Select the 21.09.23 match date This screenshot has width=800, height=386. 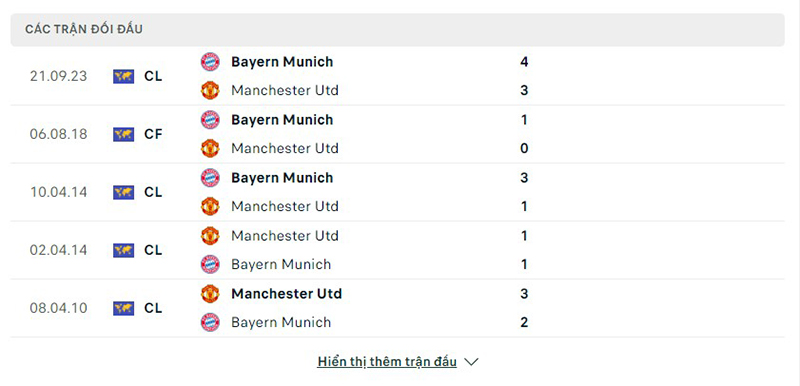coord(58,76)
